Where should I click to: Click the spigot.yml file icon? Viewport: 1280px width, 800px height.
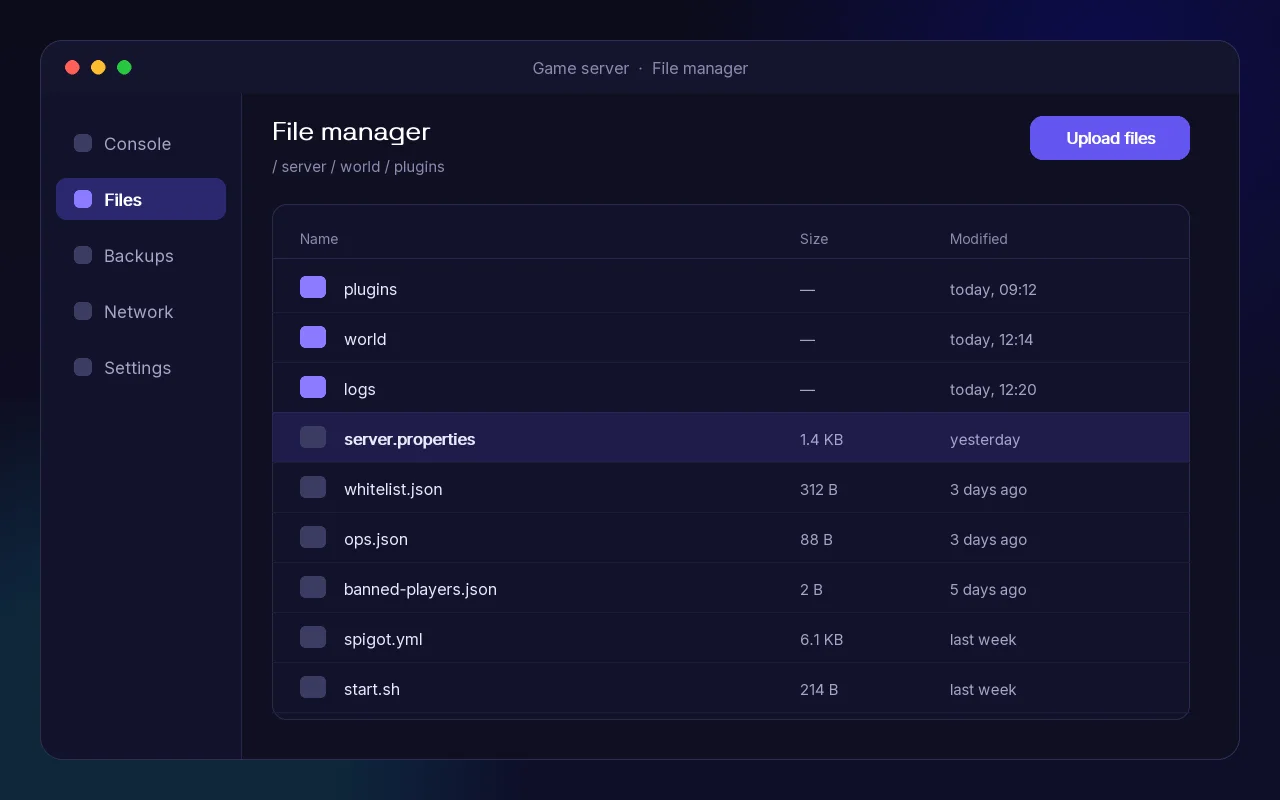tap(313, 637)
